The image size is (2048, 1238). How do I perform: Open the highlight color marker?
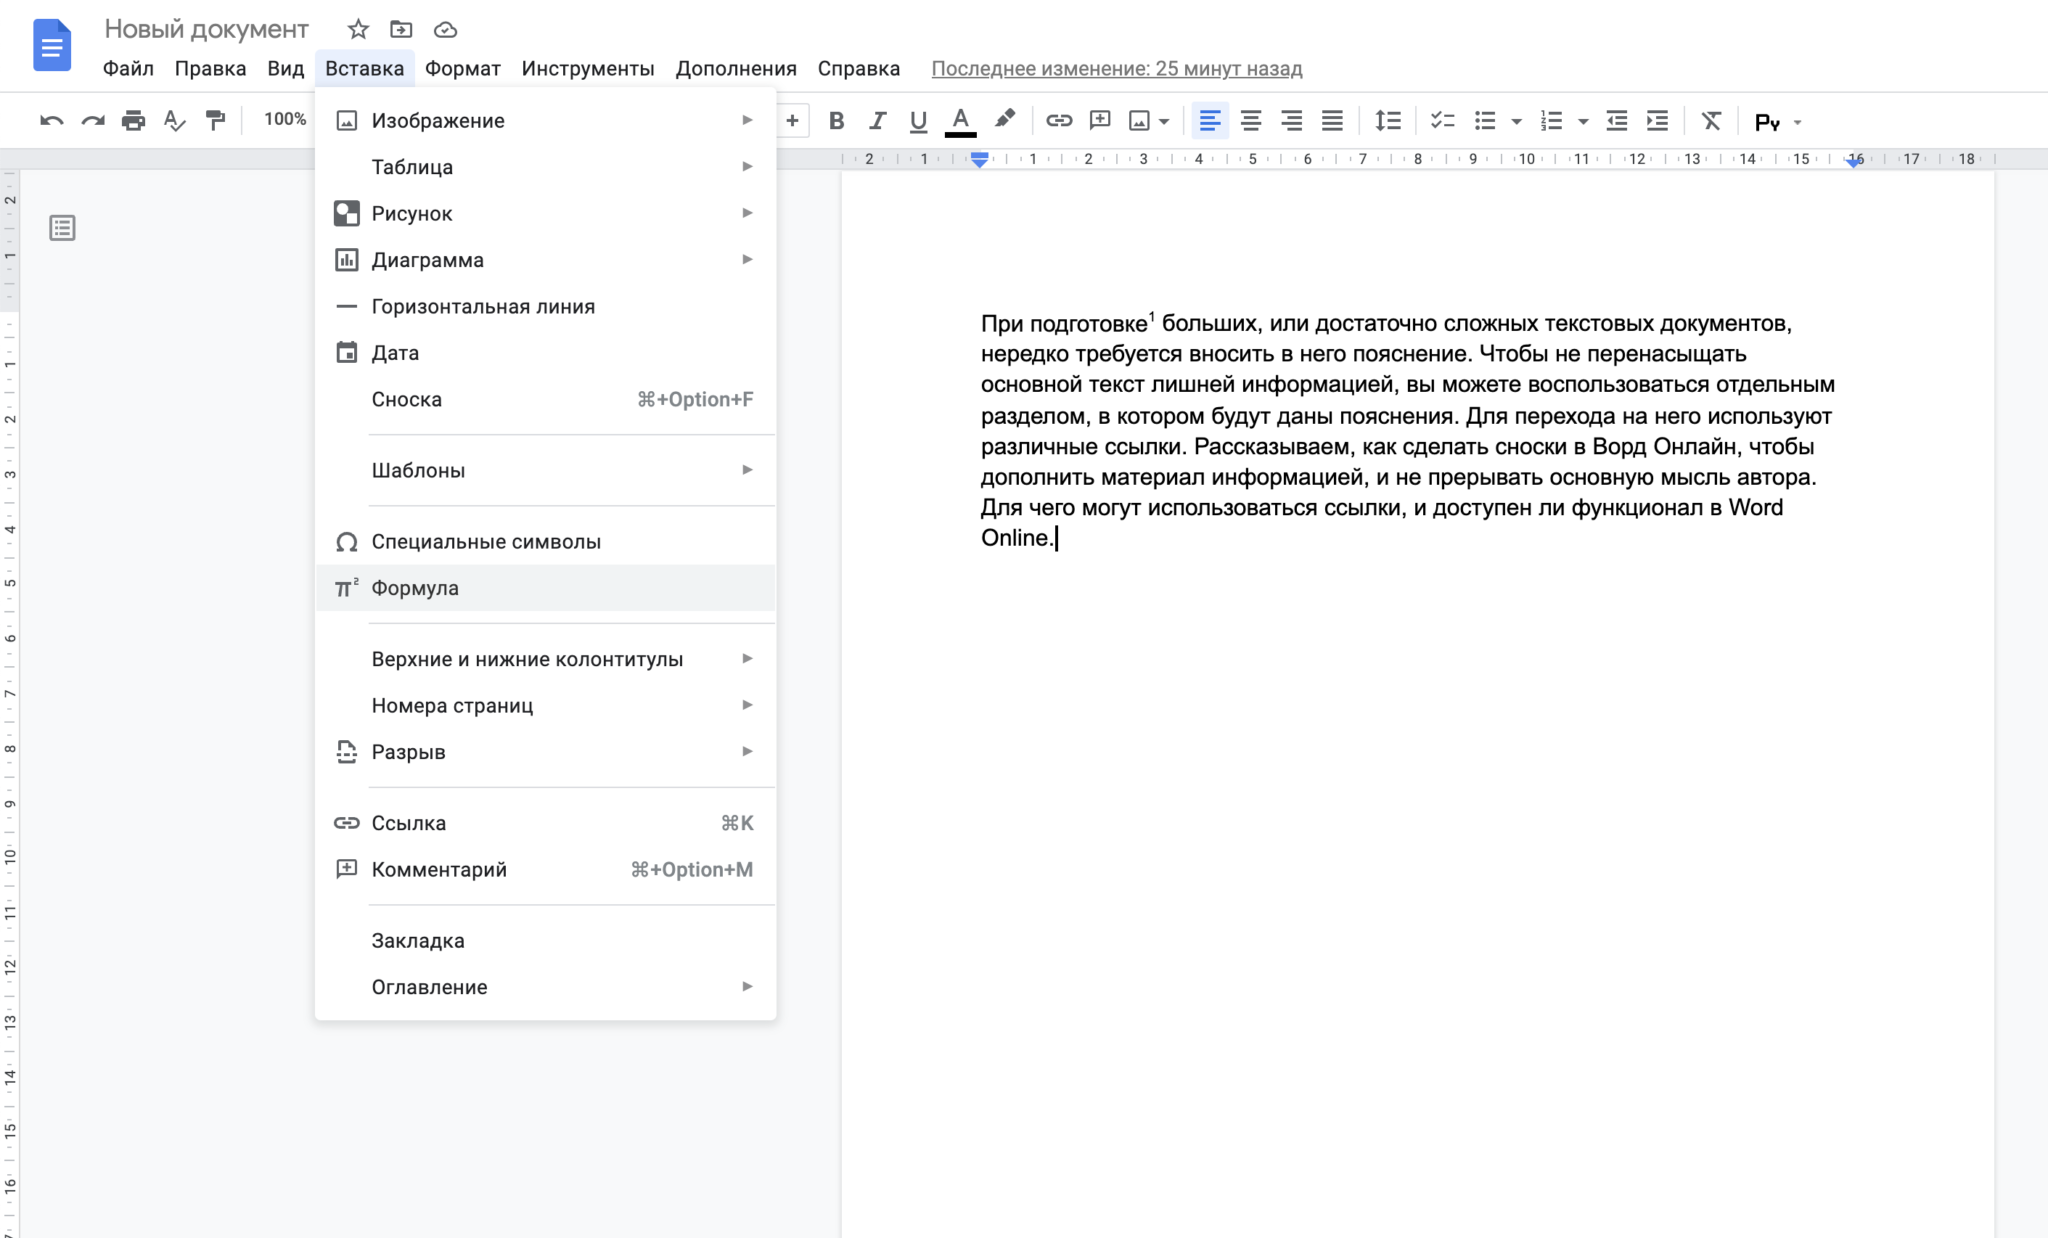1005,120
